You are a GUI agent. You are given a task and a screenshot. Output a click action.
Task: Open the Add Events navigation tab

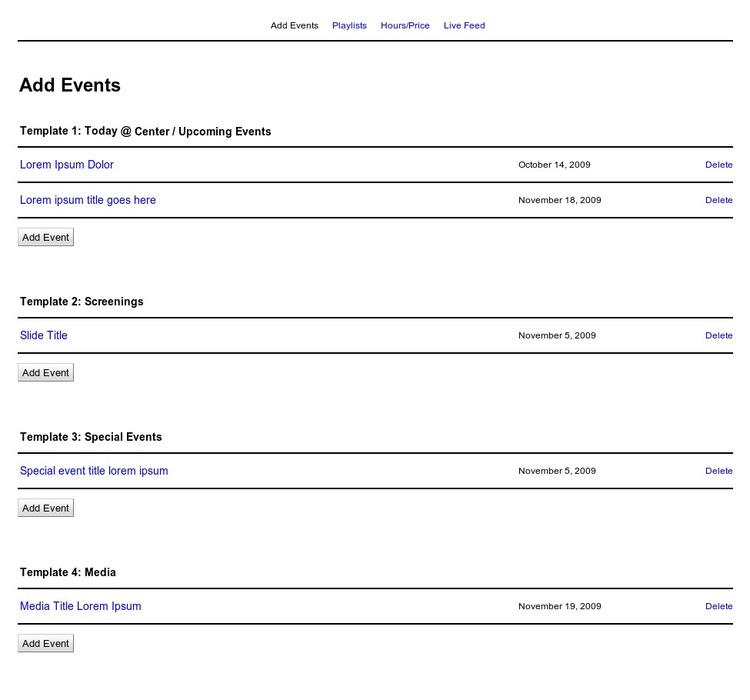[x=294, y=26]
